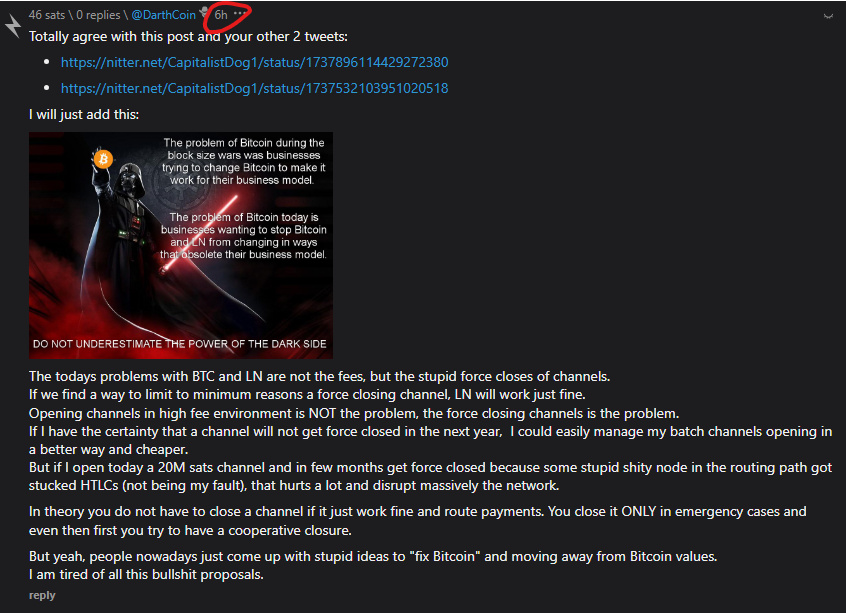
Task: Open the @DarthCoin user profile
Action: [163, 15]
